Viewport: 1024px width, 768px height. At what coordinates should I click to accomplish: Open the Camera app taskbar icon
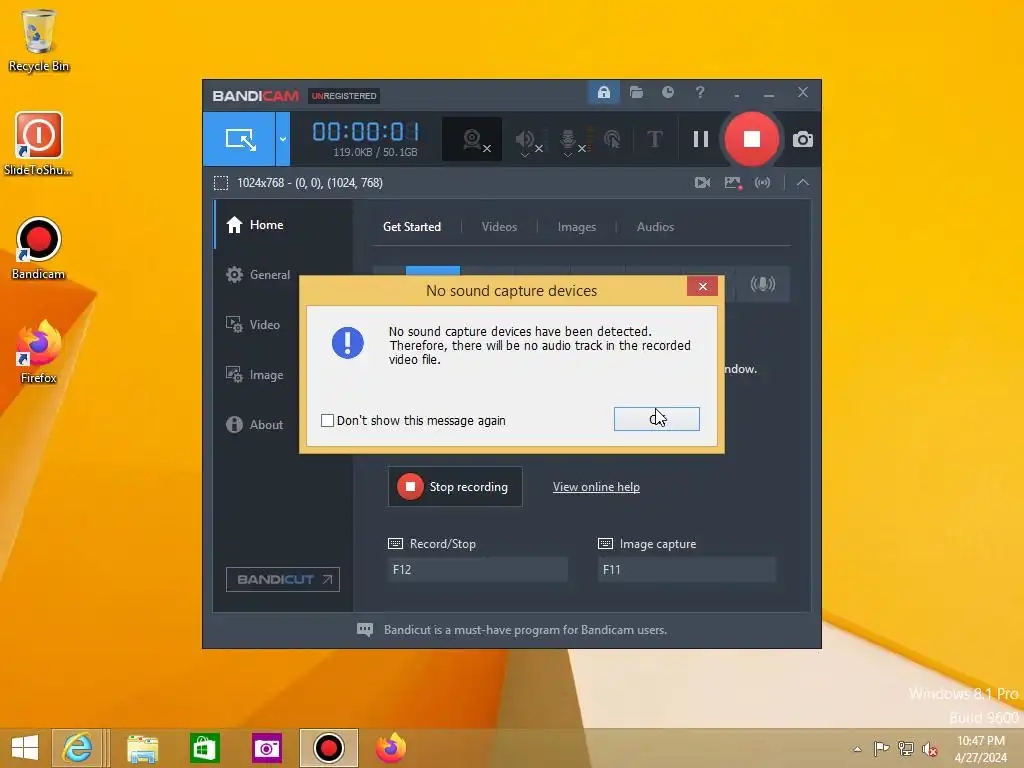coord(266,748)
